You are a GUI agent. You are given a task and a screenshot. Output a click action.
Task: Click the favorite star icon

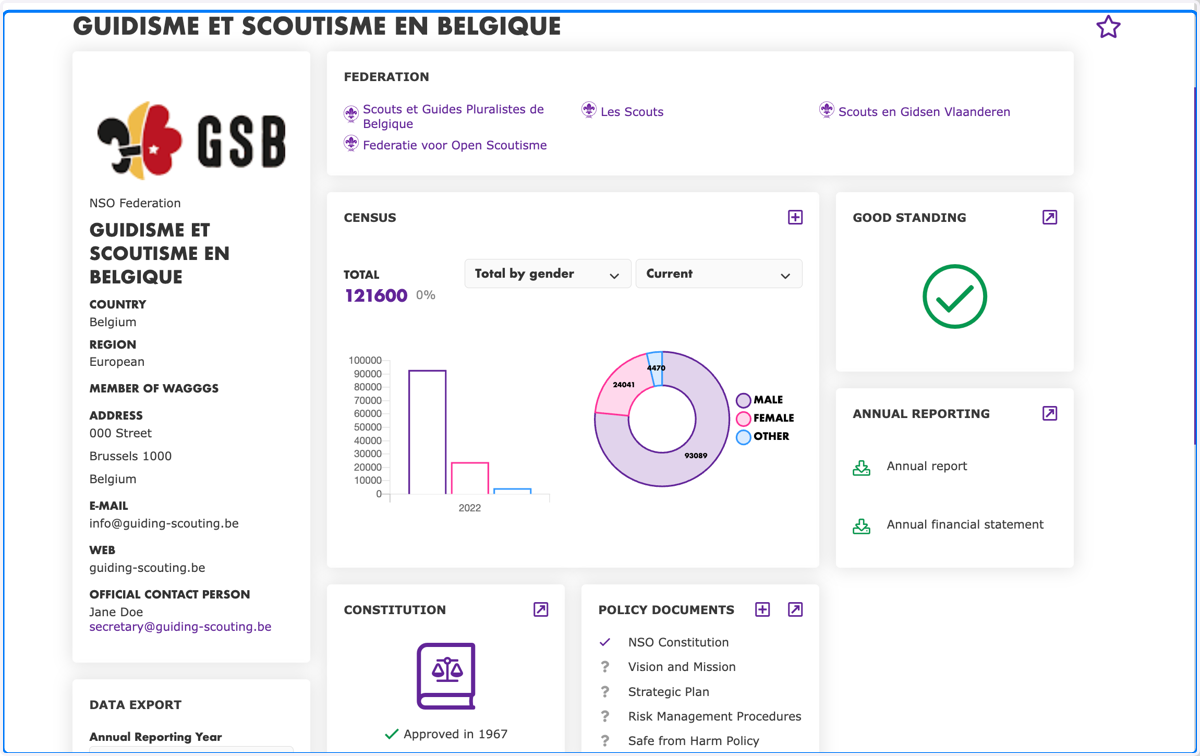[1108, 27]
